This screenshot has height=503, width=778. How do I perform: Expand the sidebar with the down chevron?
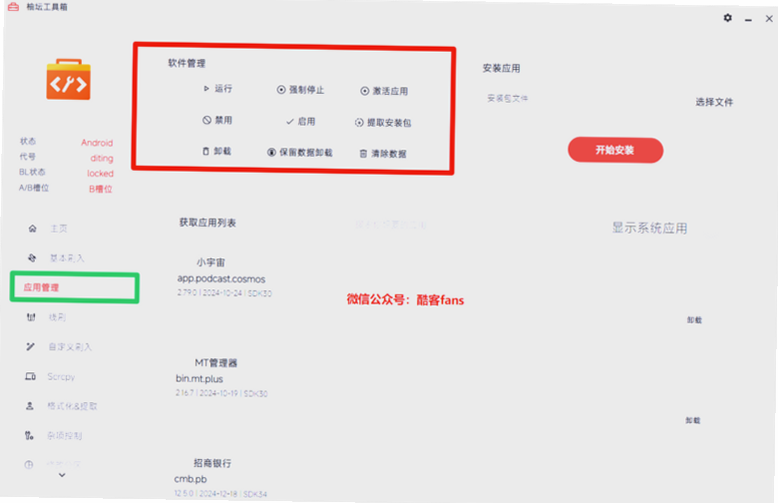point(62,475)
